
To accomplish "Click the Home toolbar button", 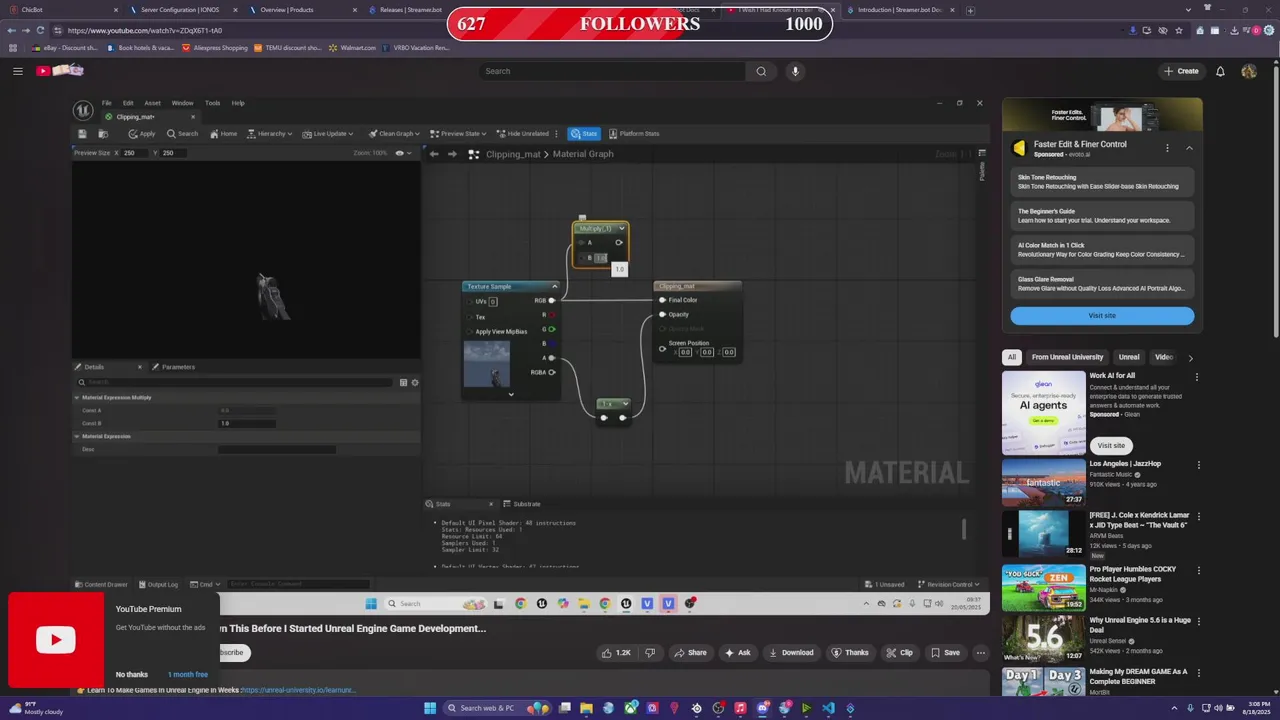I will pos(223,134).
